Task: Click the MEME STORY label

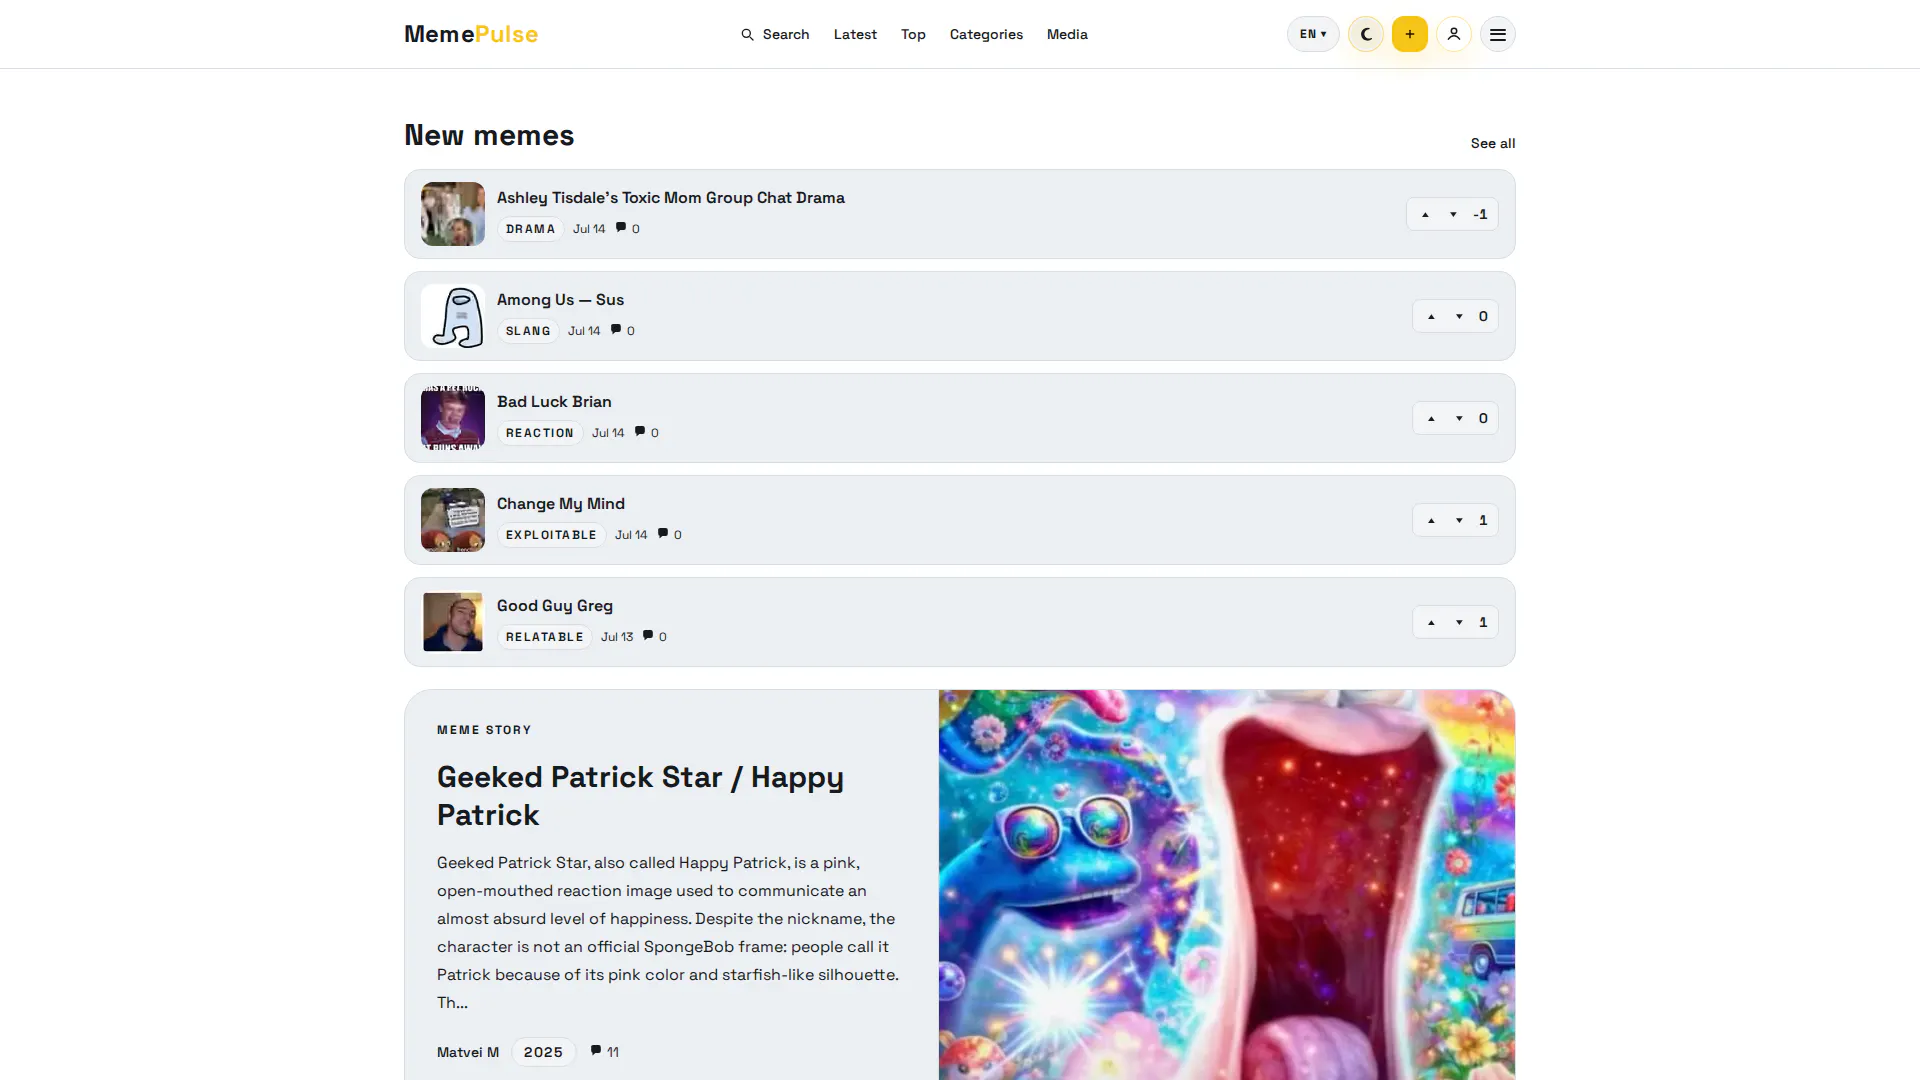Action: pyautogui.click(x=484, y=730)
